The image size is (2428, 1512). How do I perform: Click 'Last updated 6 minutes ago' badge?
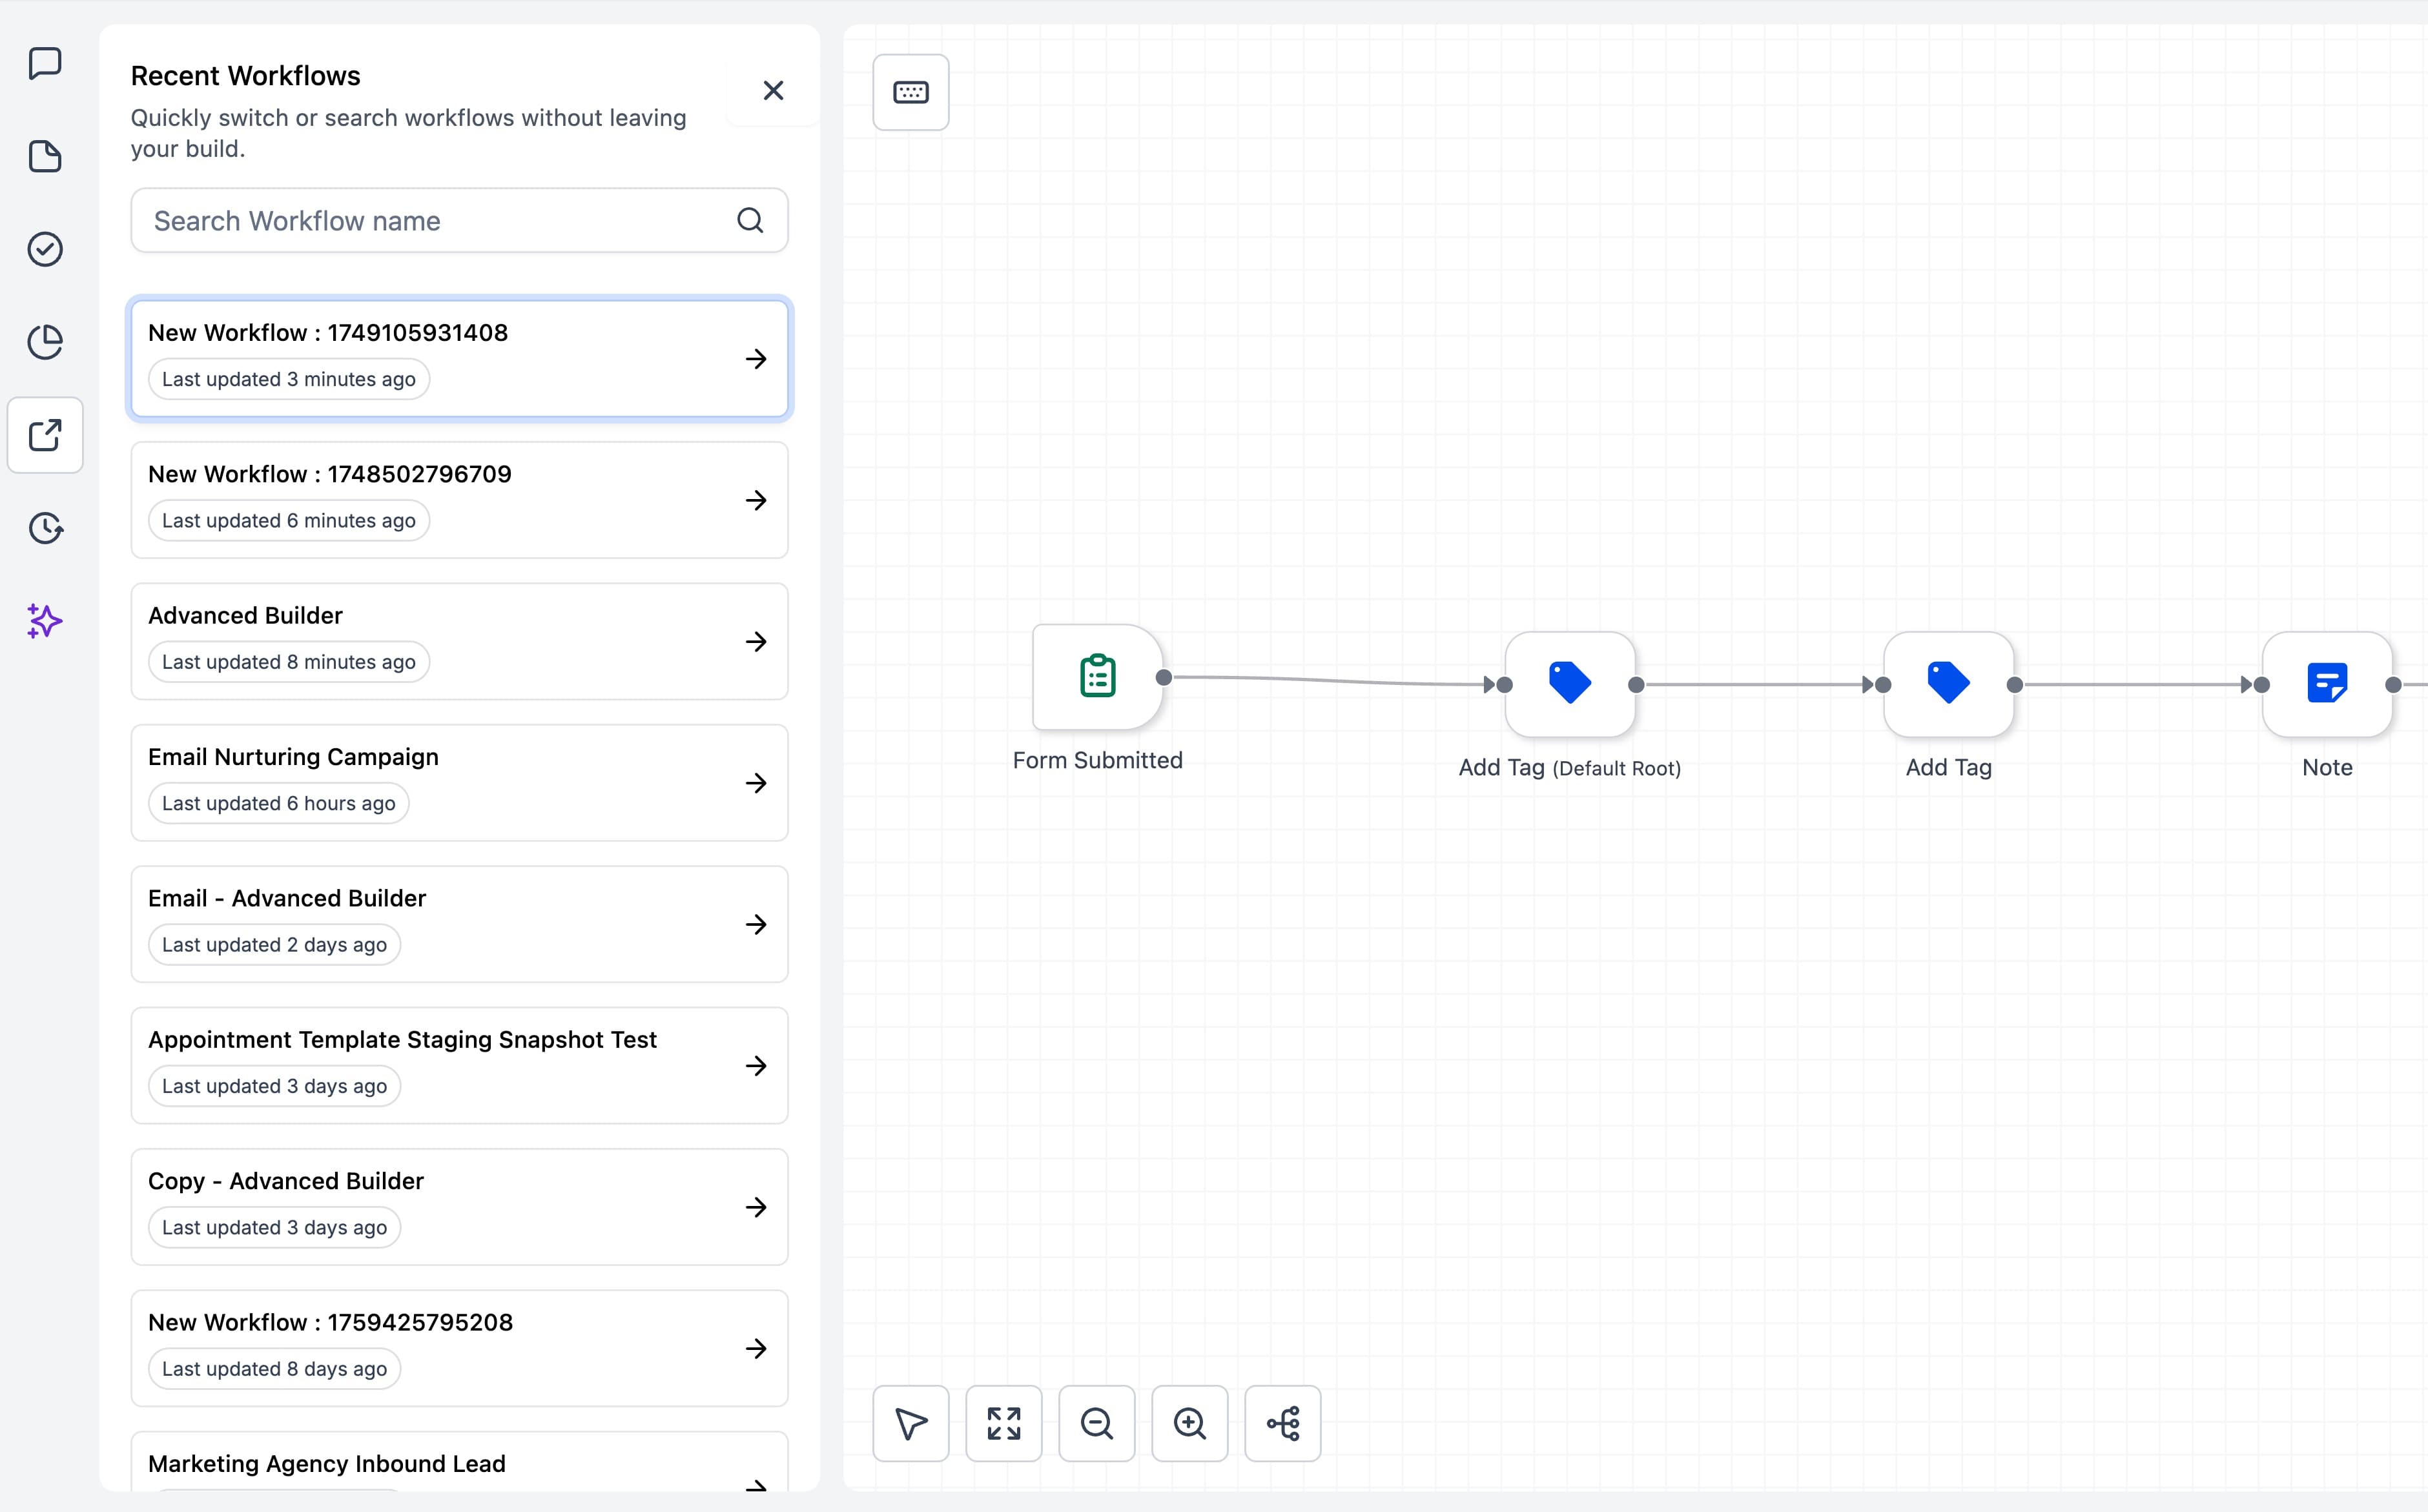click(289, 521)
